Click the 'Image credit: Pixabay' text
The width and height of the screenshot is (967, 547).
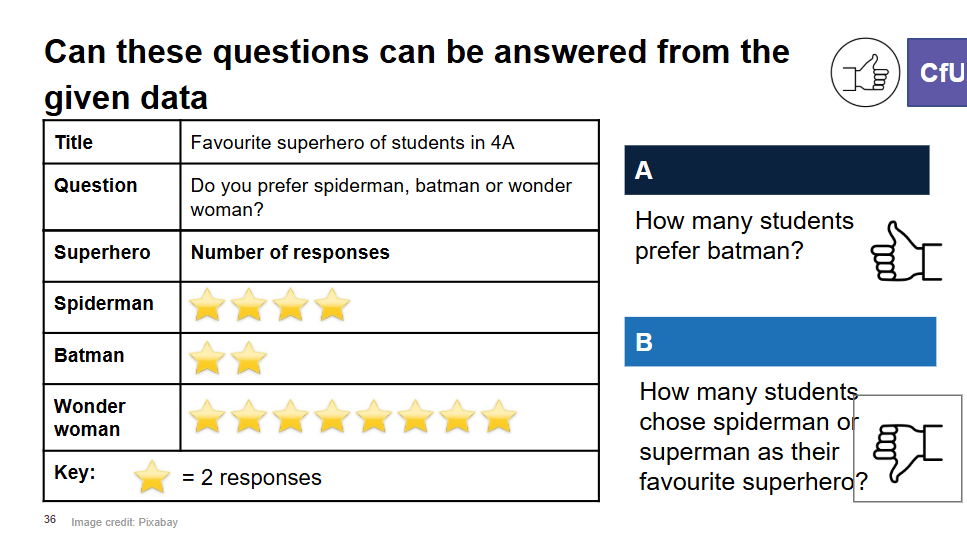(x=125, y=522)
